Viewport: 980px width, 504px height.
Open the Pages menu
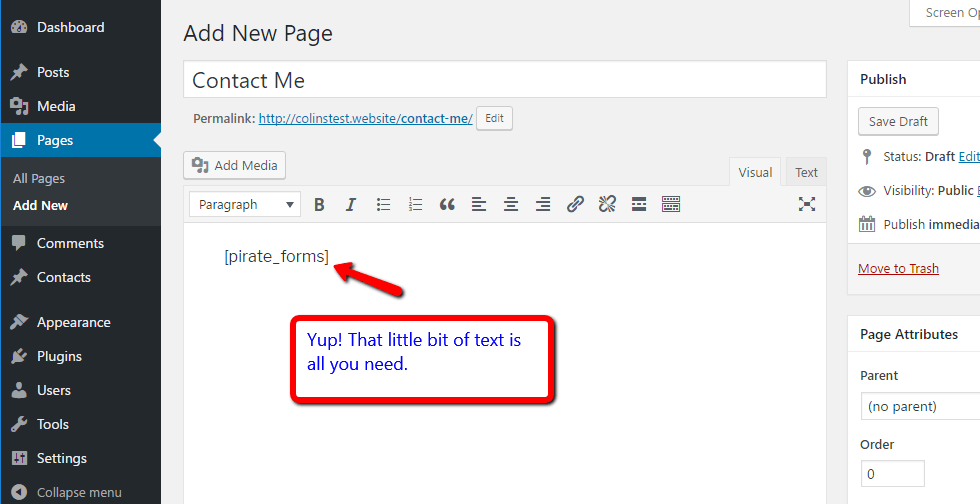(81, 141)
